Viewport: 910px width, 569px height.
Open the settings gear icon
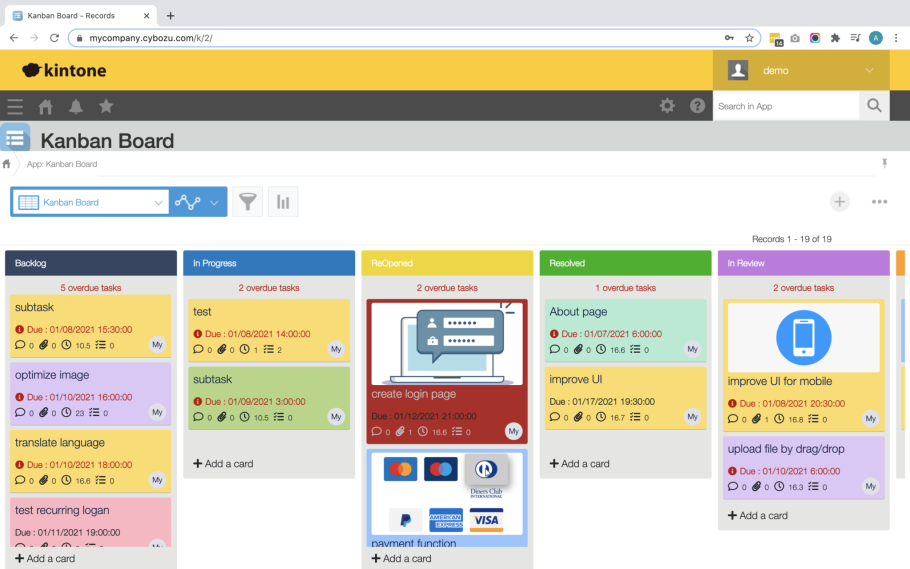(667, 106)
